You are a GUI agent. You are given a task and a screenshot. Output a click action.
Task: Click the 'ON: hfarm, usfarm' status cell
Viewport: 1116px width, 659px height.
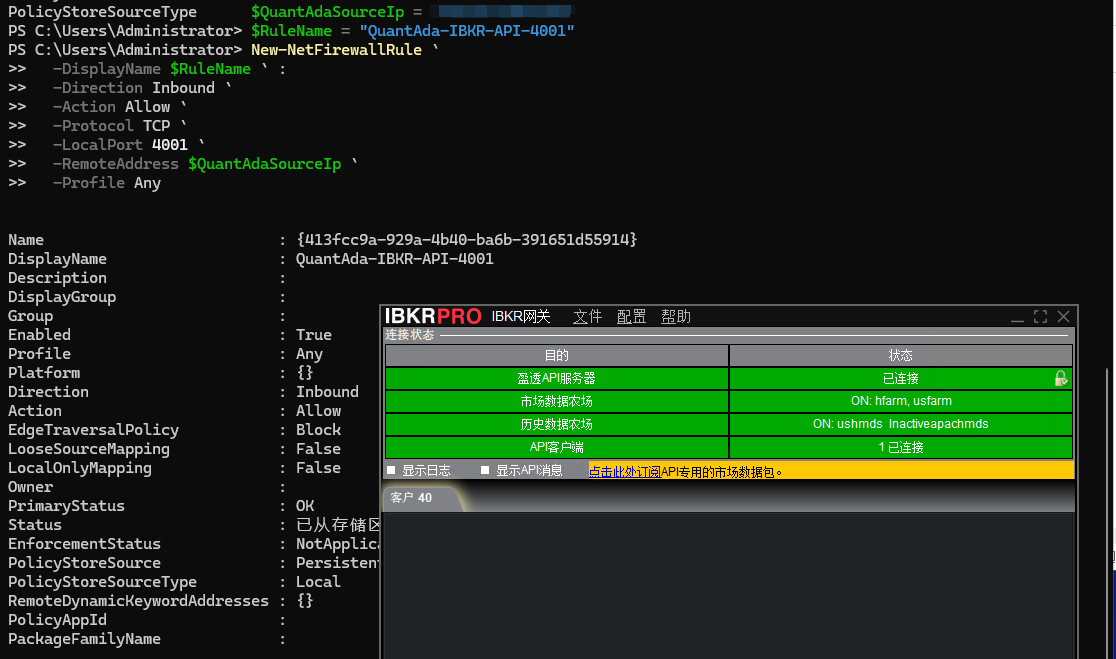pos(900,401)
